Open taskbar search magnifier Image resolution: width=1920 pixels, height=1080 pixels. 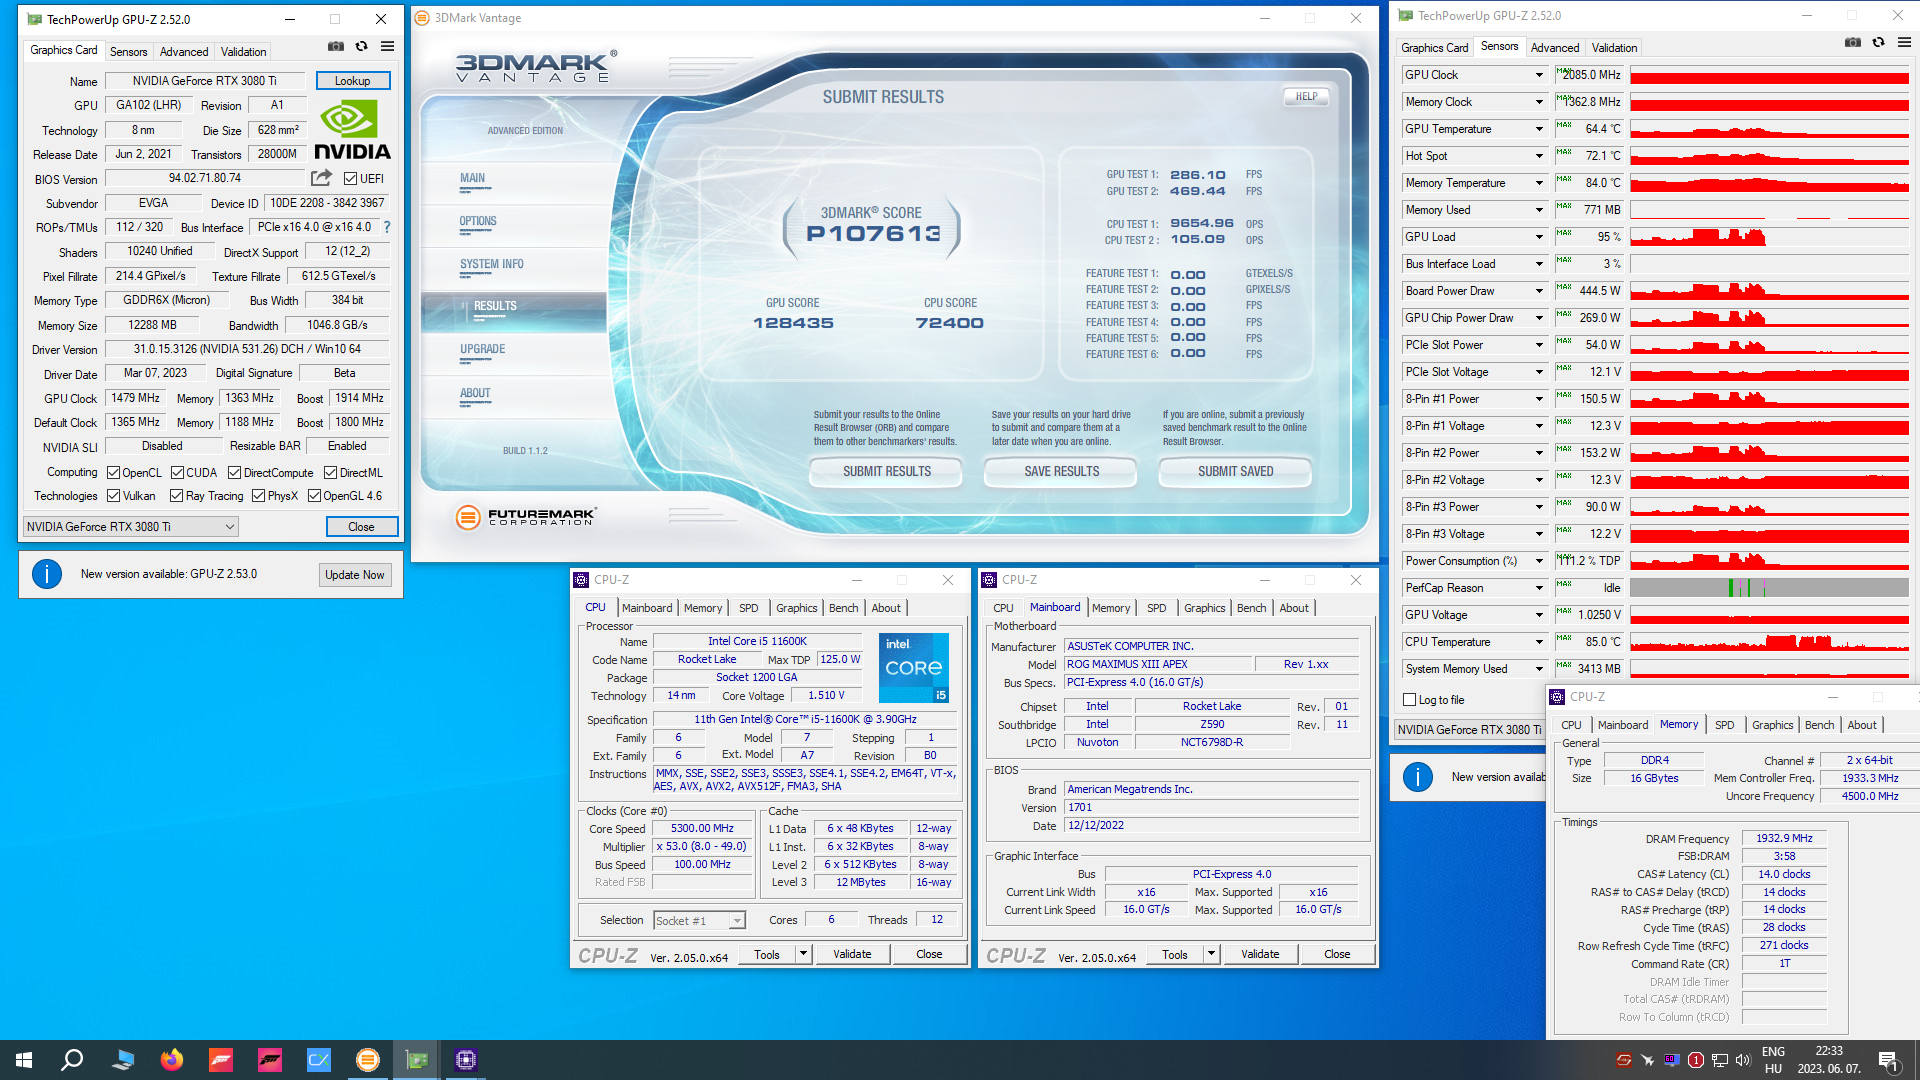tap(72, 1060)
